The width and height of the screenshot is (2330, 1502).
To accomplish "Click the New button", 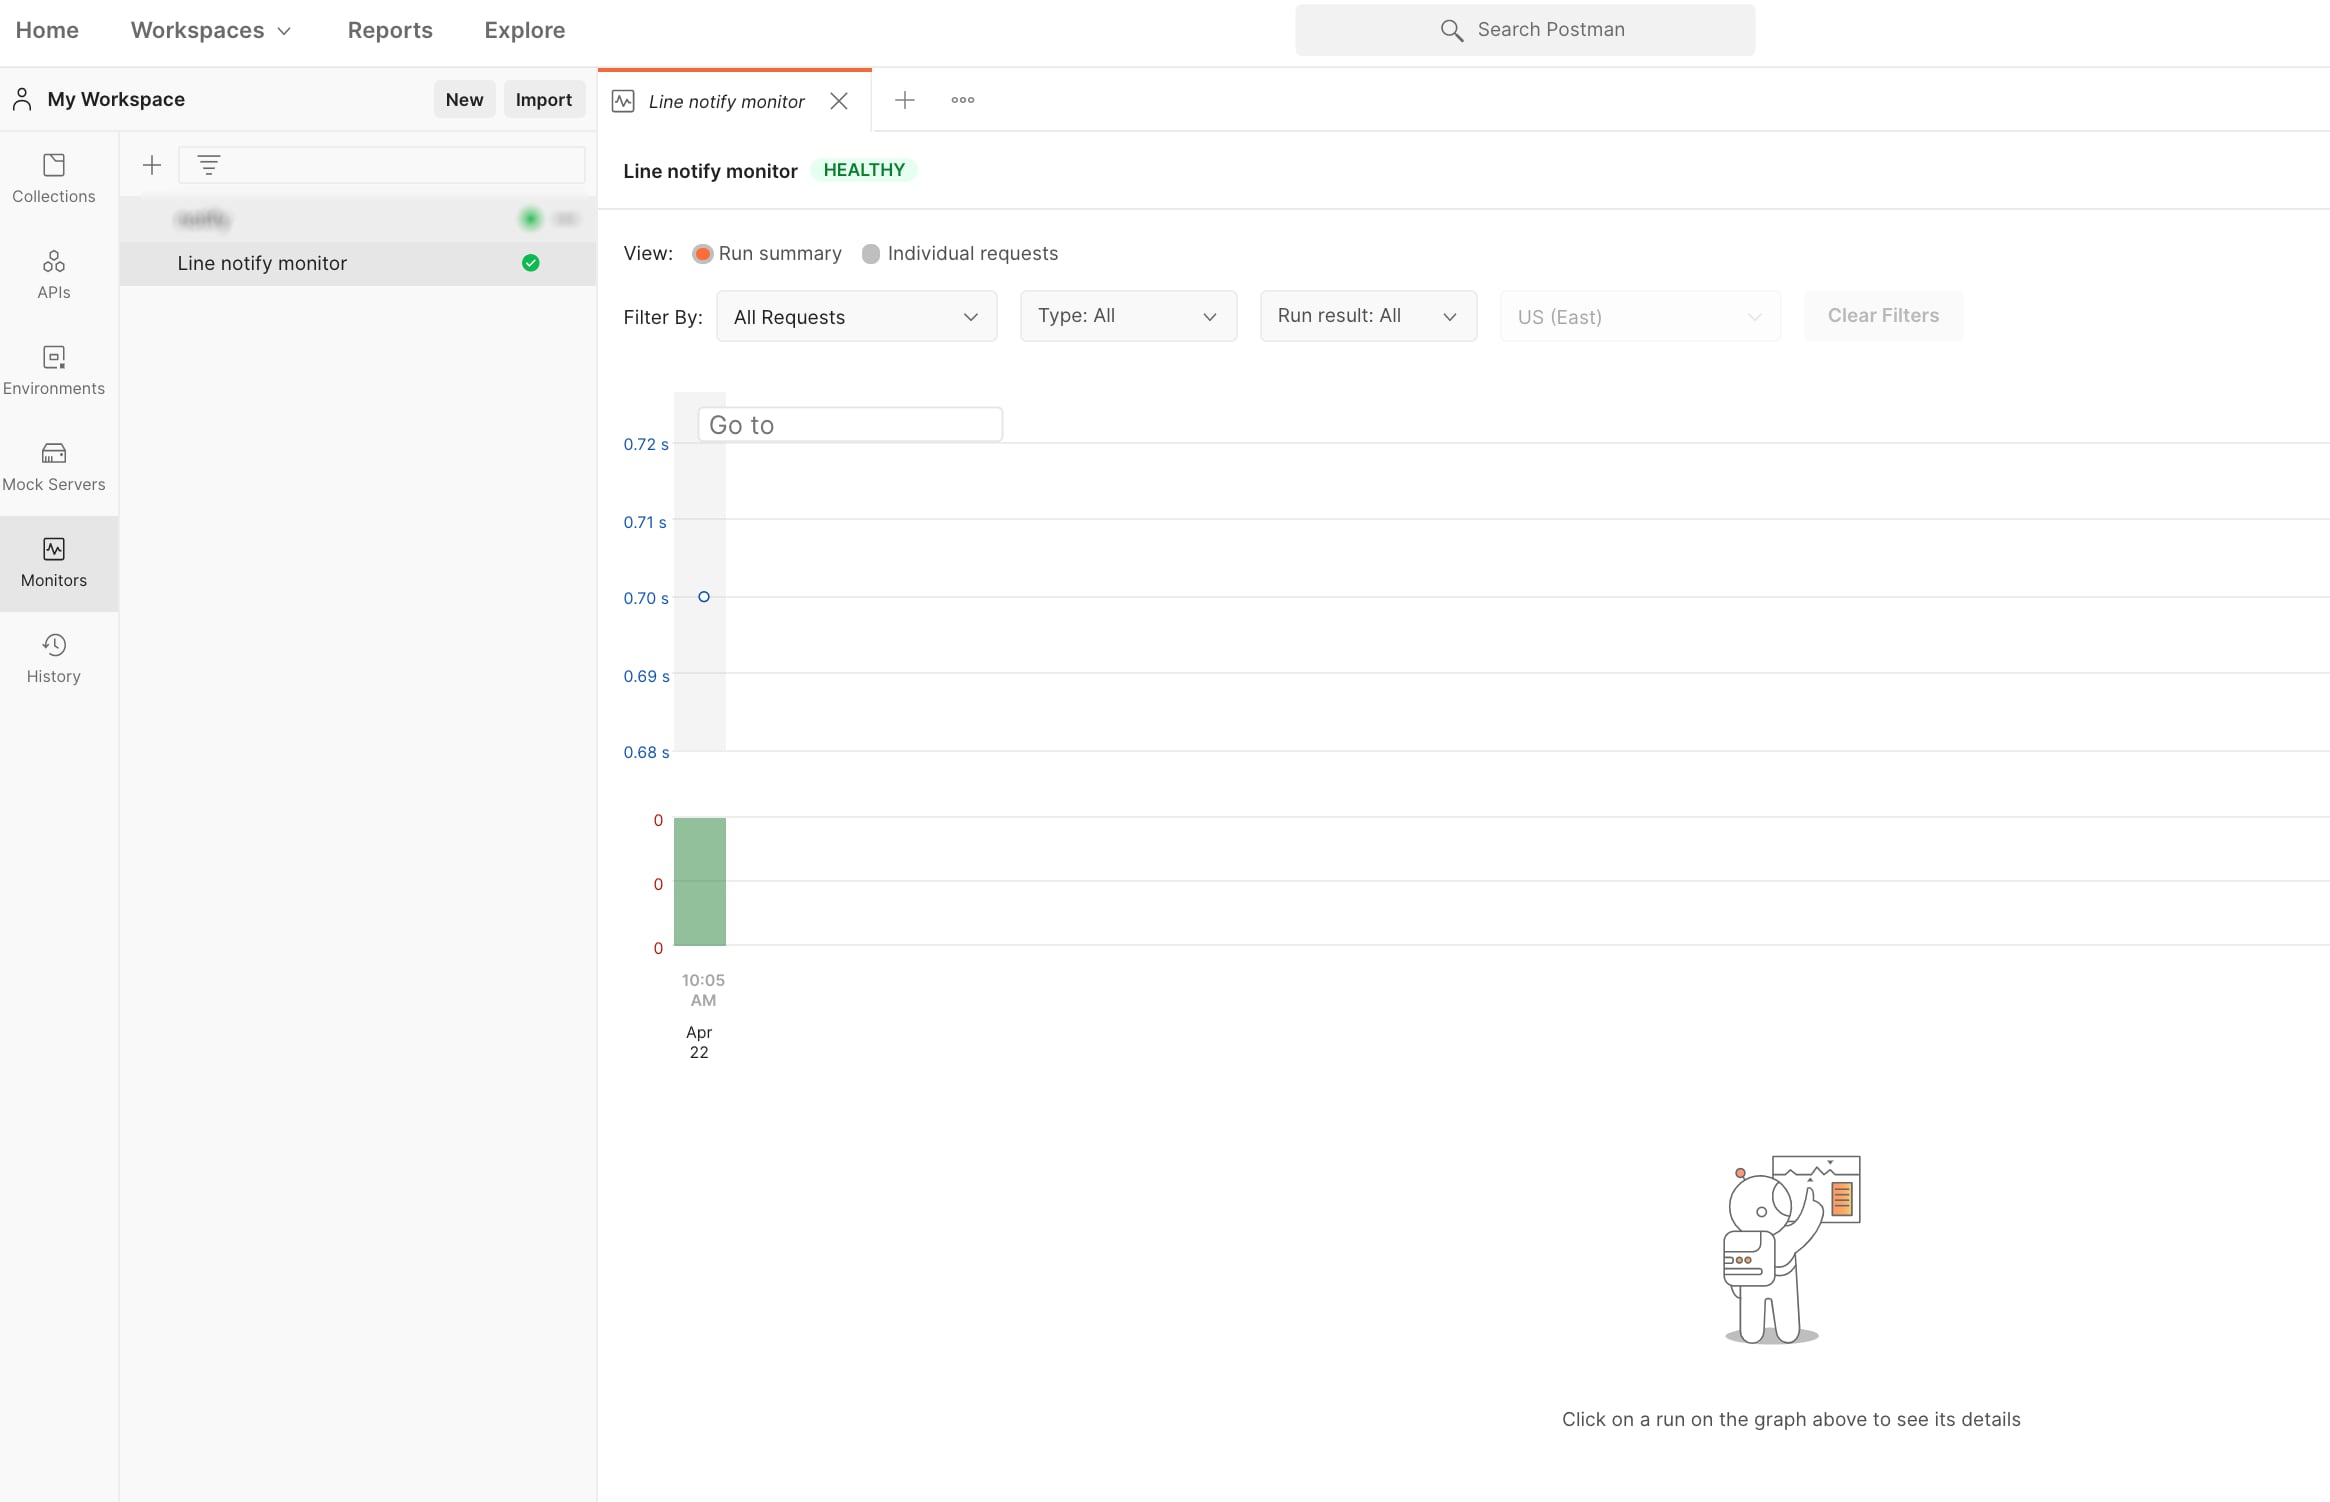I will click(x=464, y=99).
